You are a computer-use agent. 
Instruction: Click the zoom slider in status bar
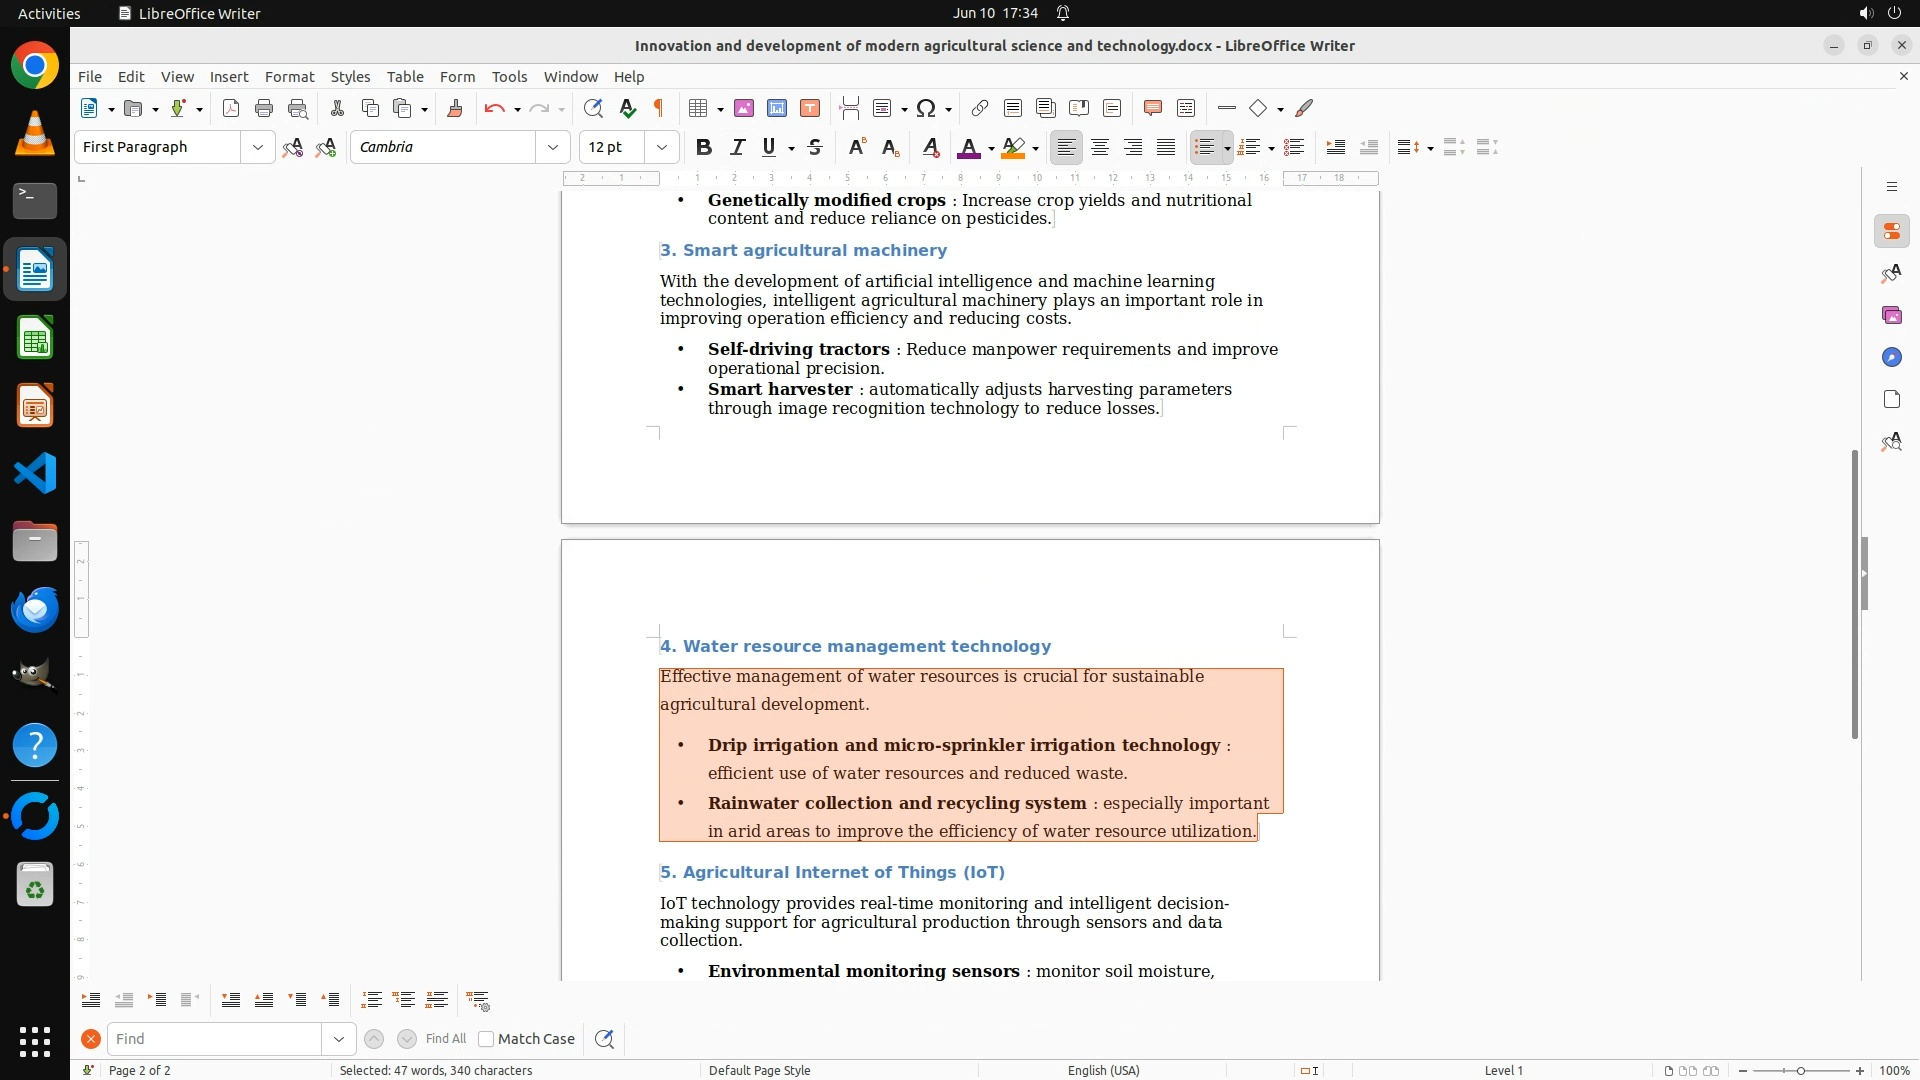1800,1070
